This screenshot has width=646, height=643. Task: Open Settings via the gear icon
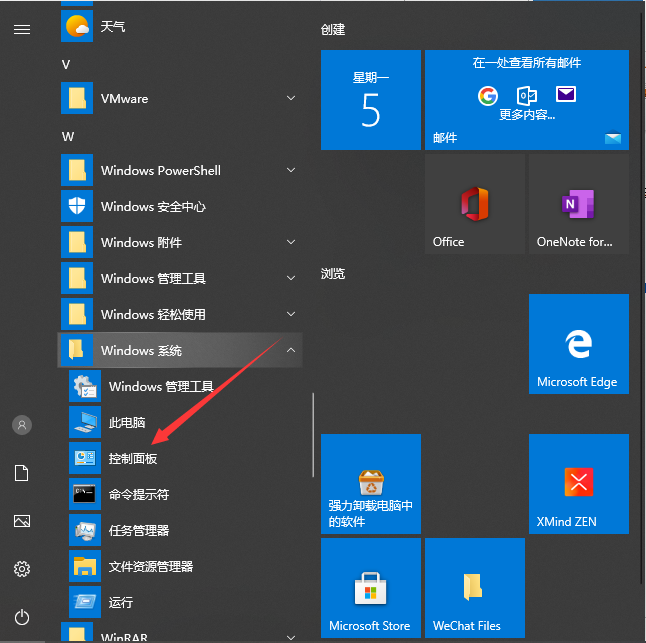click(22, 569)
